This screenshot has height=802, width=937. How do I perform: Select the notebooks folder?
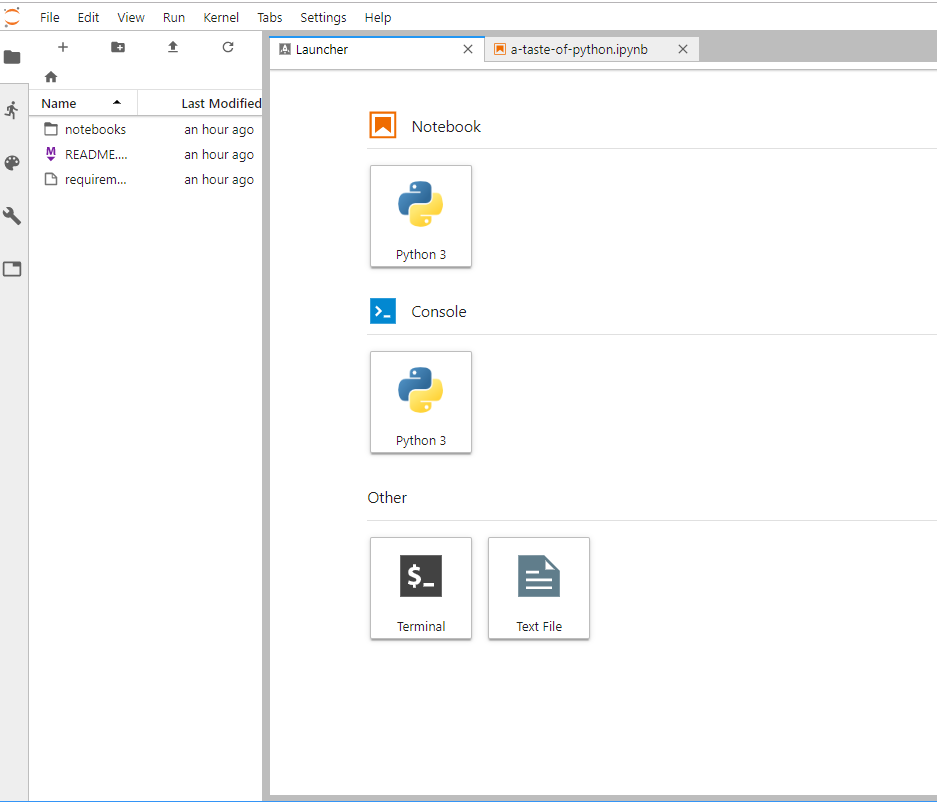(x=146, y=130)
